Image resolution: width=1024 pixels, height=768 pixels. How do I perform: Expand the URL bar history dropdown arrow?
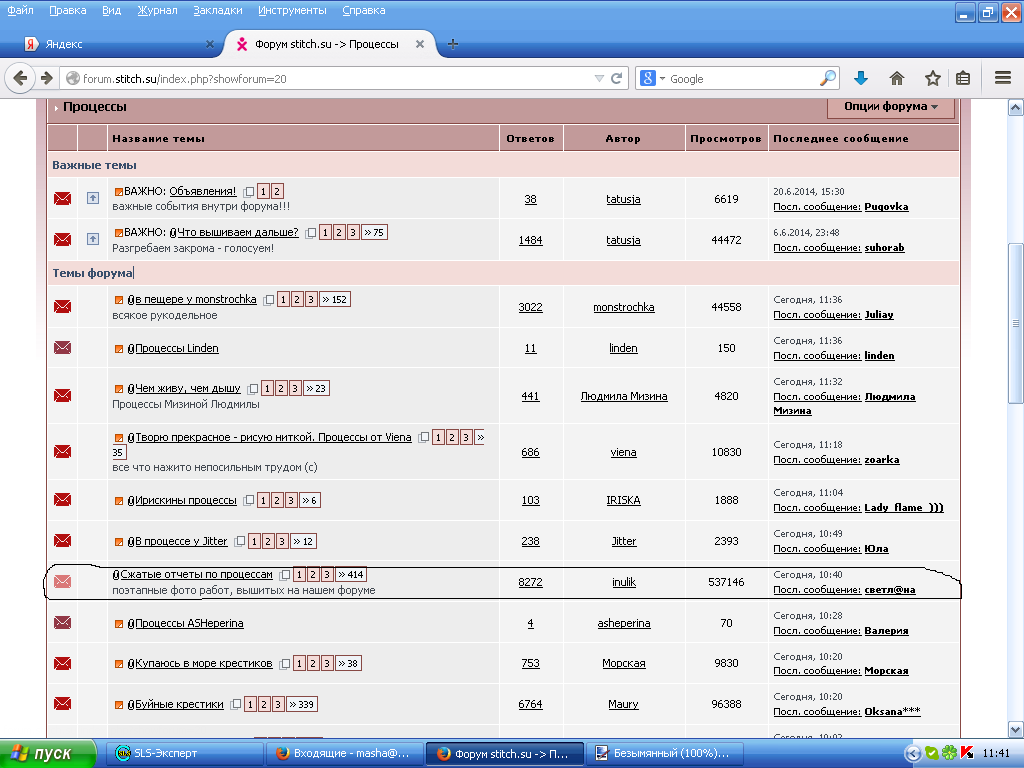click(599, 78)
